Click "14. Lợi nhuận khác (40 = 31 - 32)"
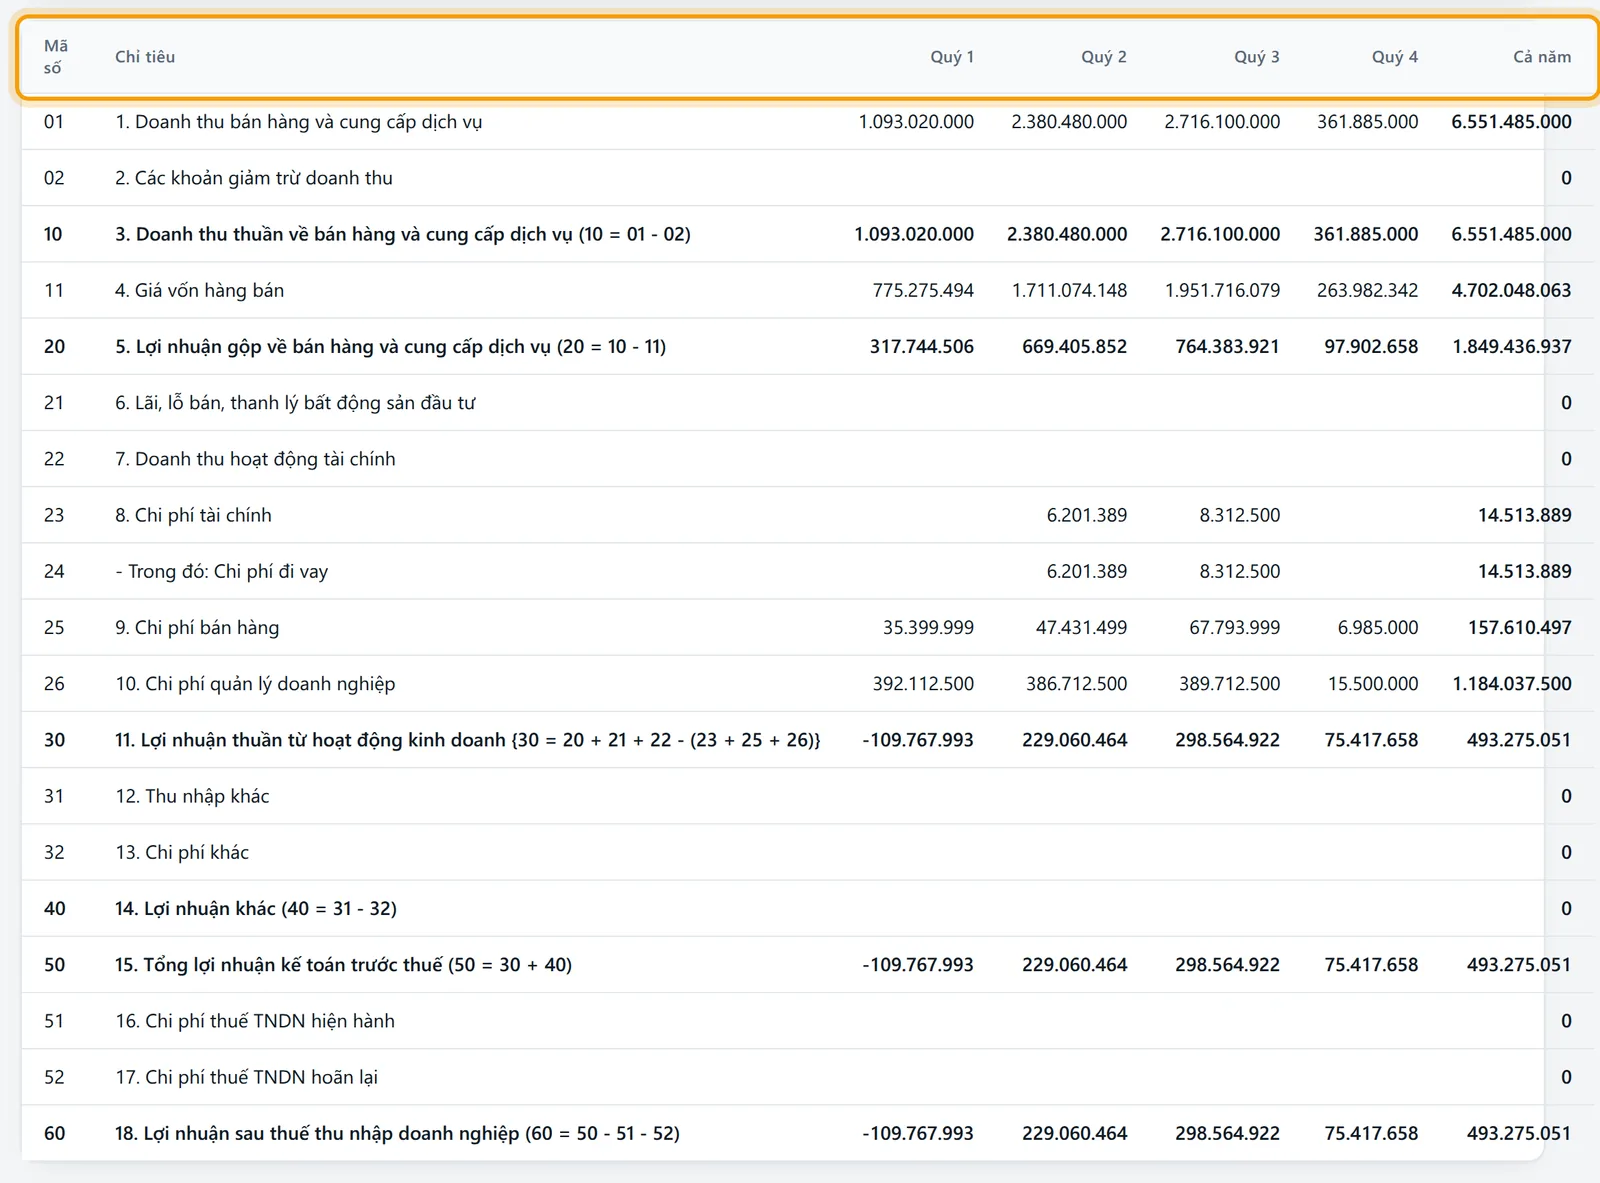1600x1183 pixels. coord(256,909)
